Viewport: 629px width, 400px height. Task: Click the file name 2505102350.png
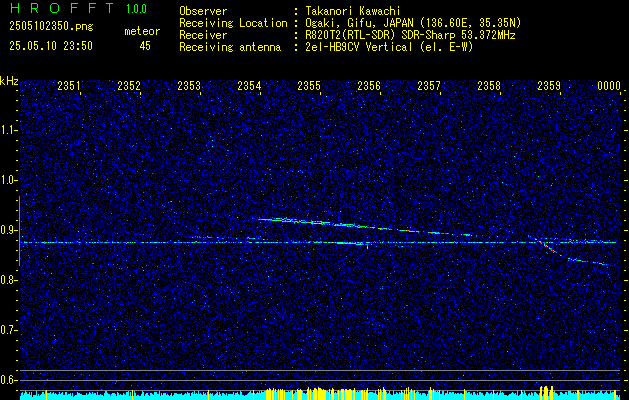(51, 27)
